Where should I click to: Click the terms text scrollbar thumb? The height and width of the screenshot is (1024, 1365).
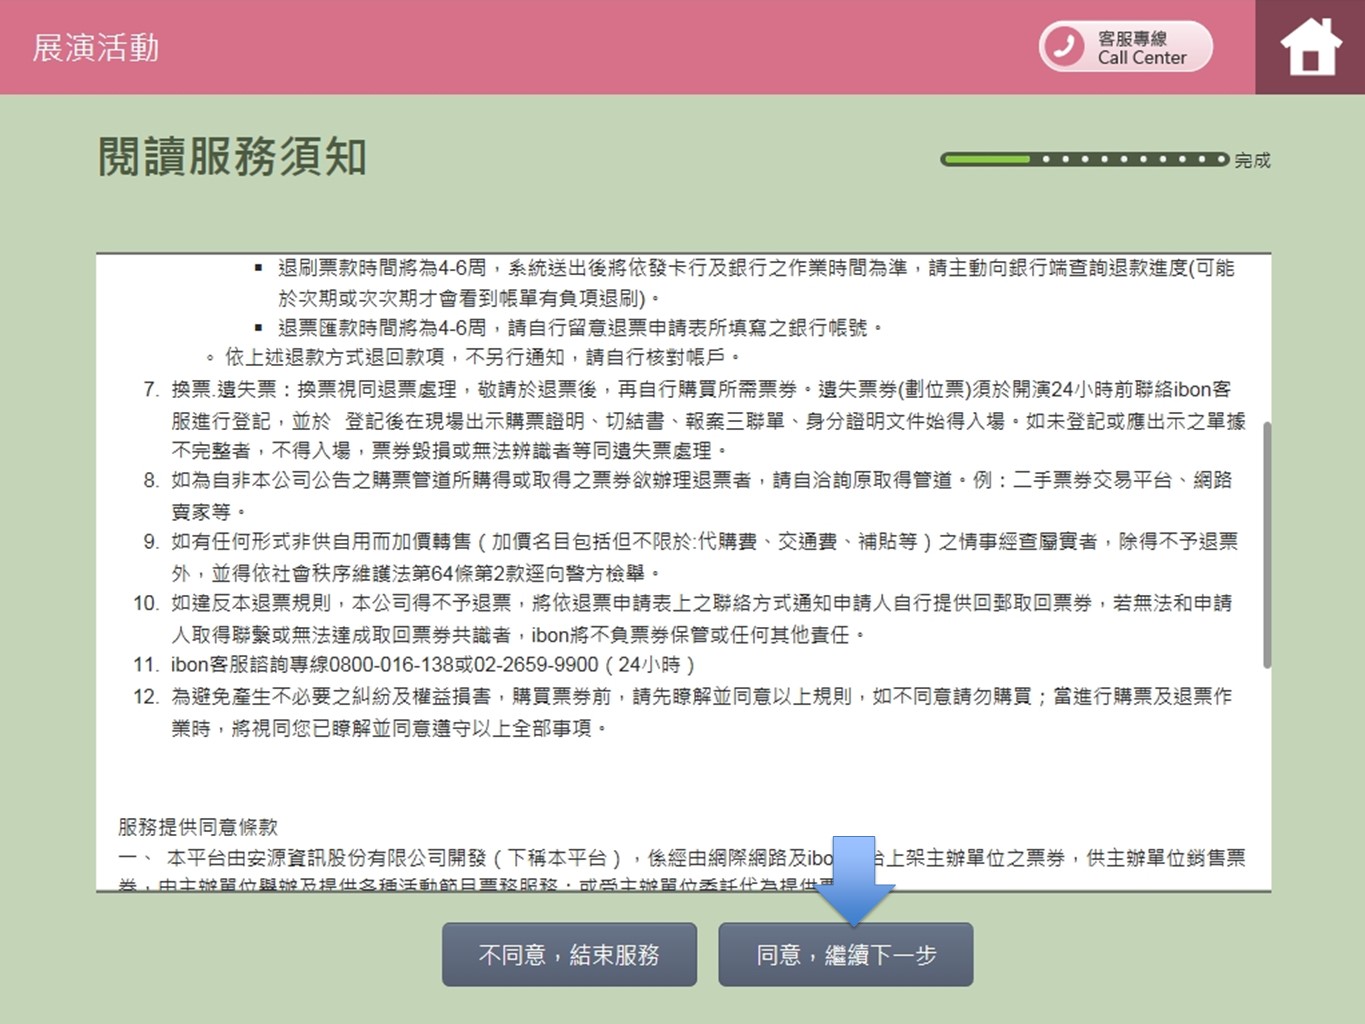[1267, 545]
